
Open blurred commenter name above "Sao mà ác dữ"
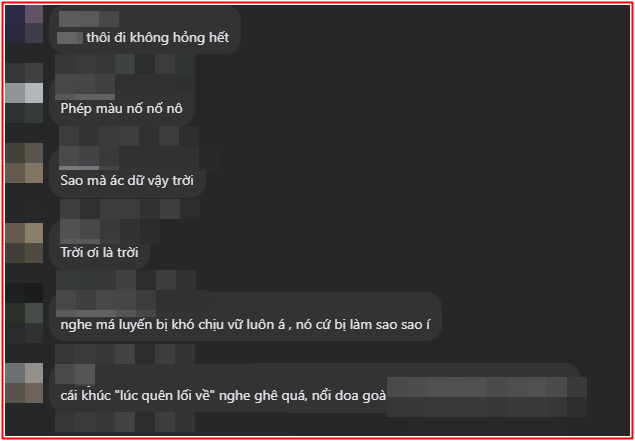coord(89,158)
